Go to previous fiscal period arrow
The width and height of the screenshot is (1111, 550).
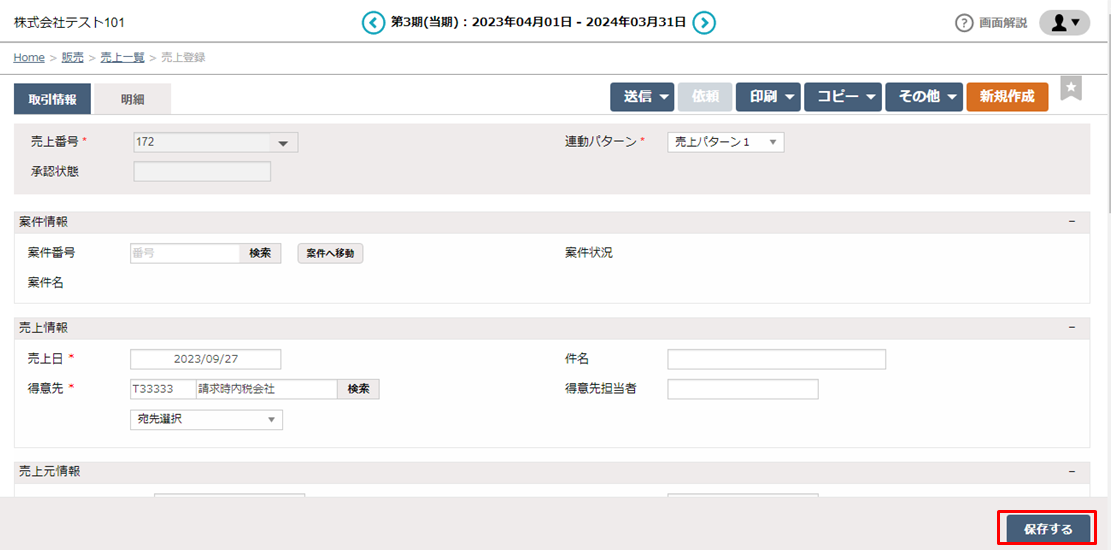pos(373,22)
